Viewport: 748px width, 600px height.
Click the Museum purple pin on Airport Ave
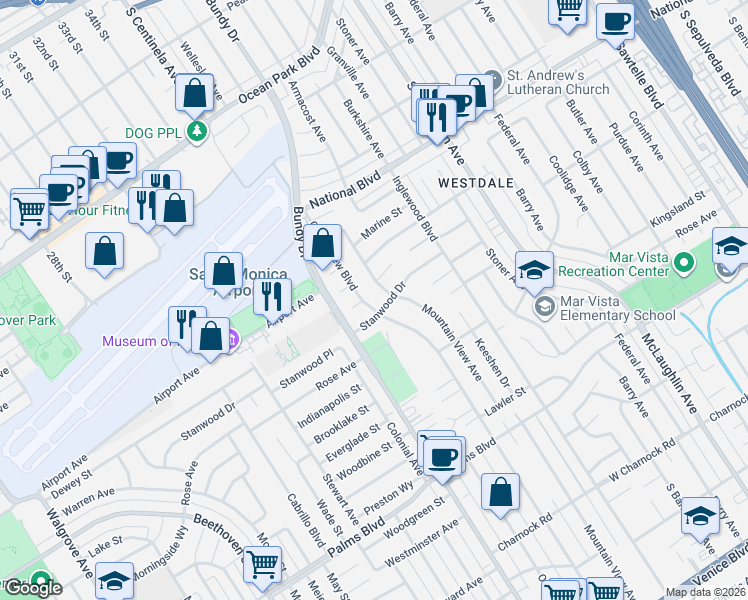(232, 341)
